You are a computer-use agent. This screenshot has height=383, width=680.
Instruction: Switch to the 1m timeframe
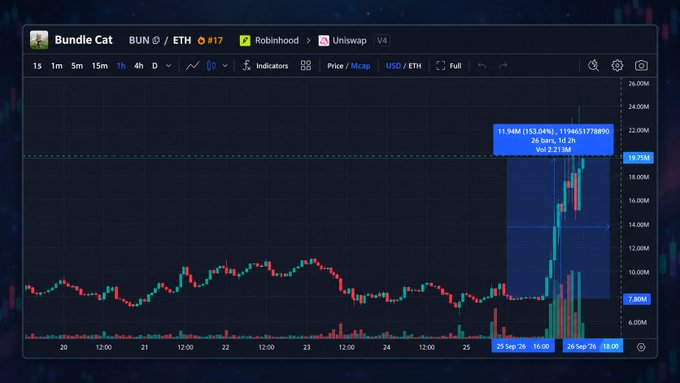click(57, 66)
